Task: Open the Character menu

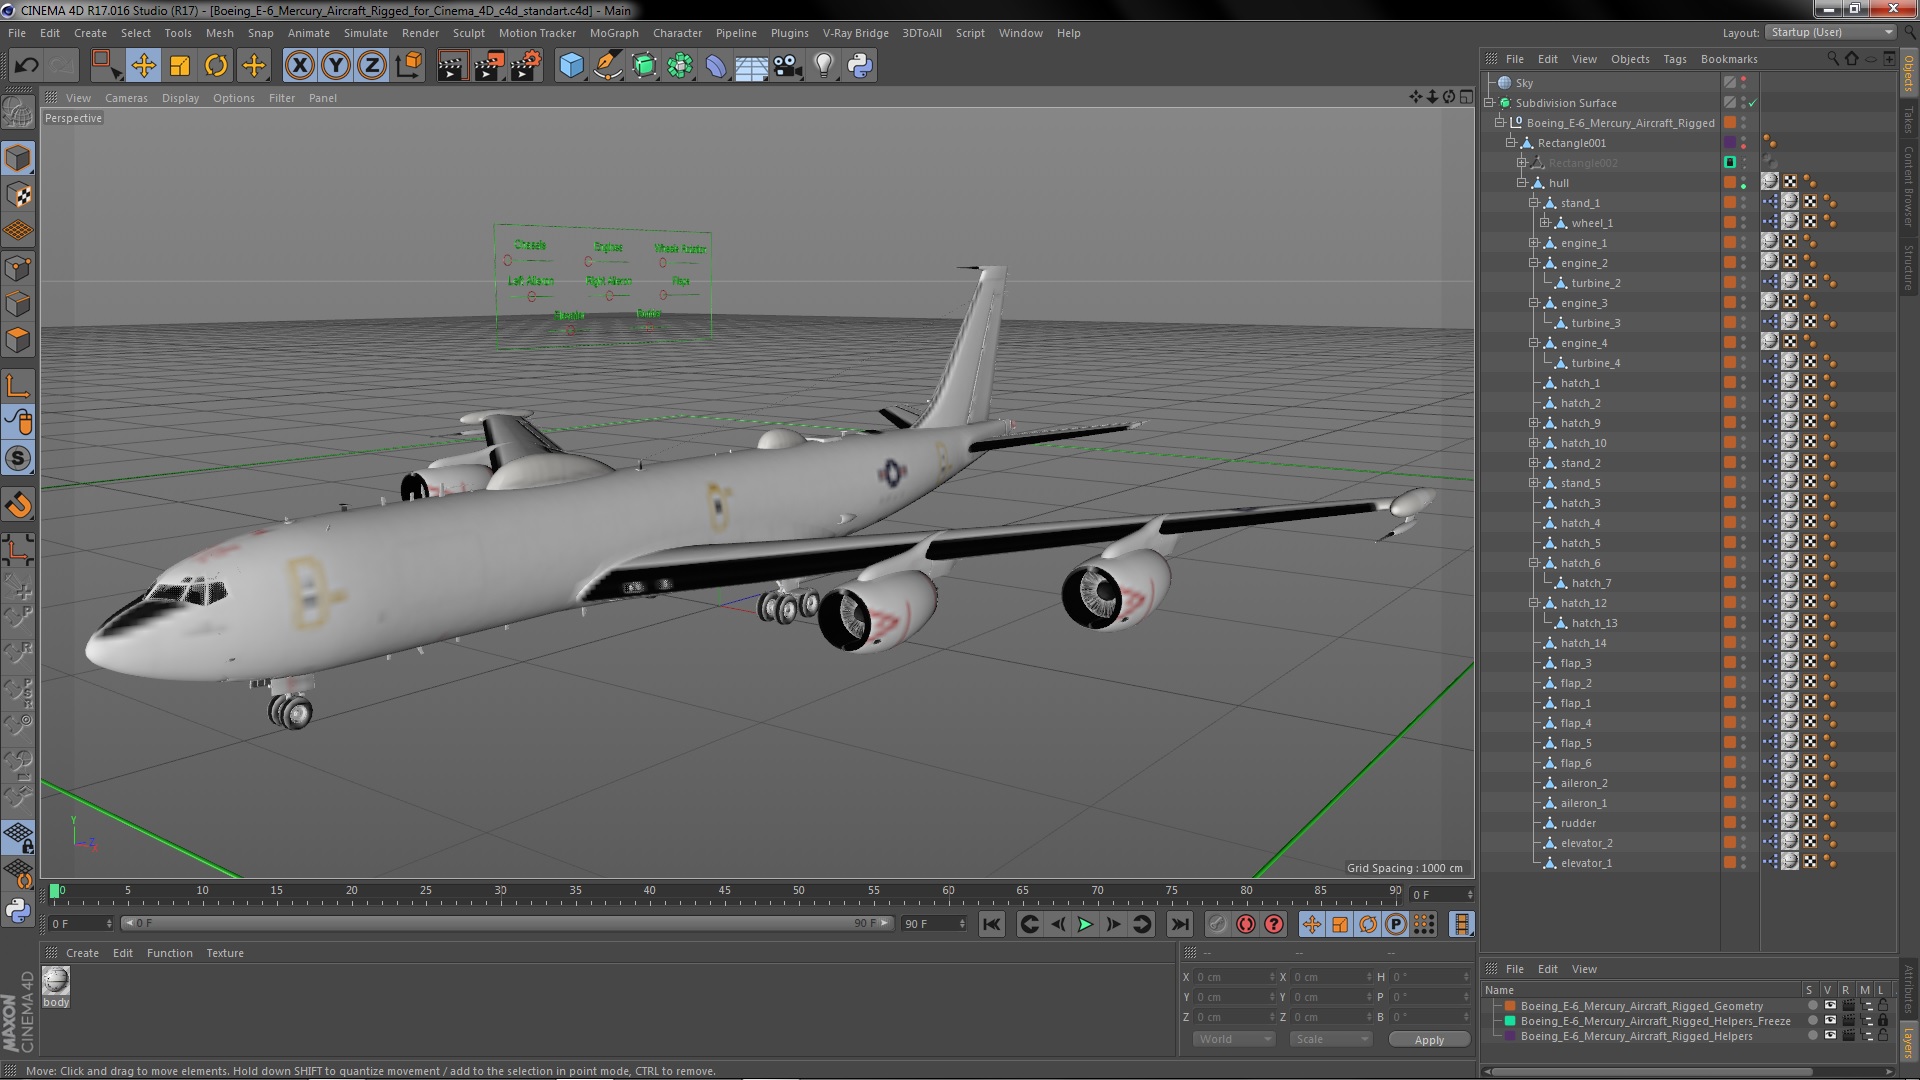Action: (677, 33)
